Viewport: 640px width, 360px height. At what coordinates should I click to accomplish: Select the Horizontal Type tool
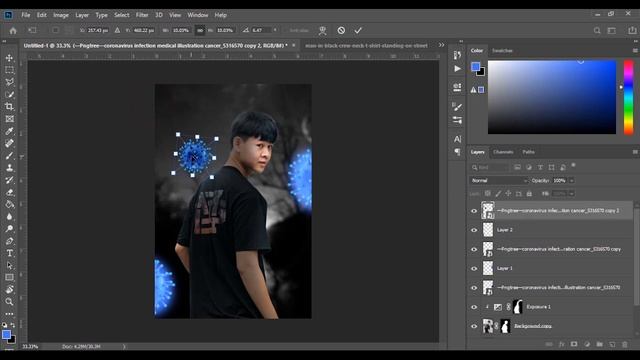pos(9,253)
